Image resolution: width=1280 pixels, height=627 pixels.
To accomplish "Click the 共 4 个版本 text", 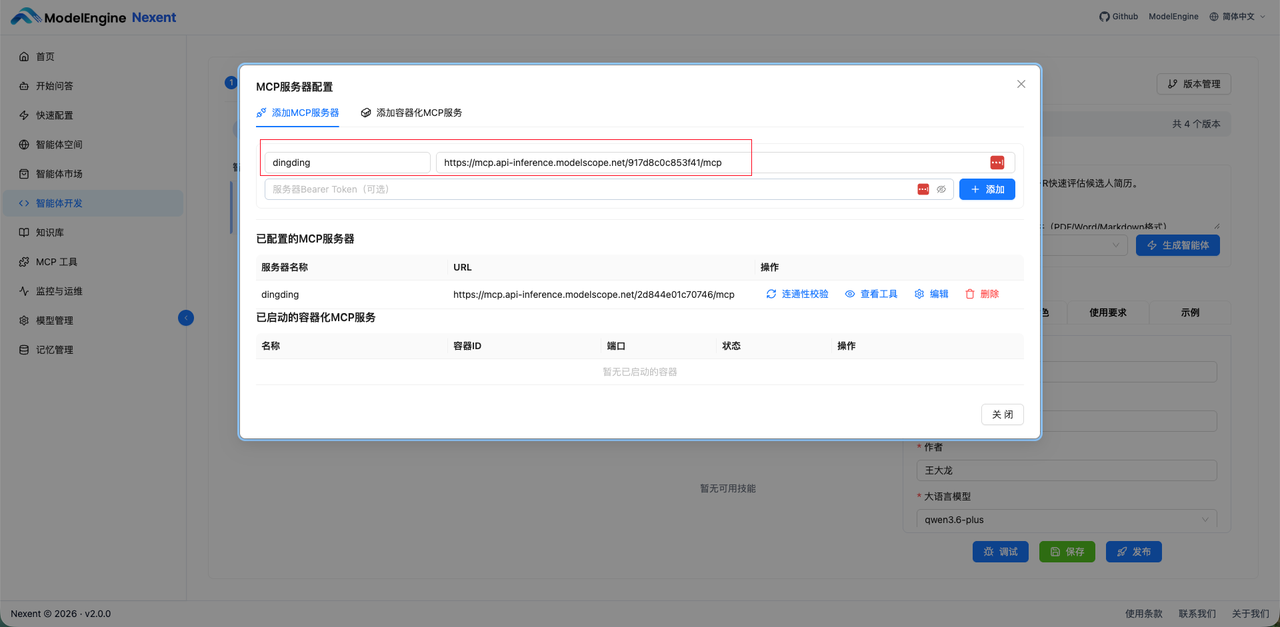I will [1195, 125].
